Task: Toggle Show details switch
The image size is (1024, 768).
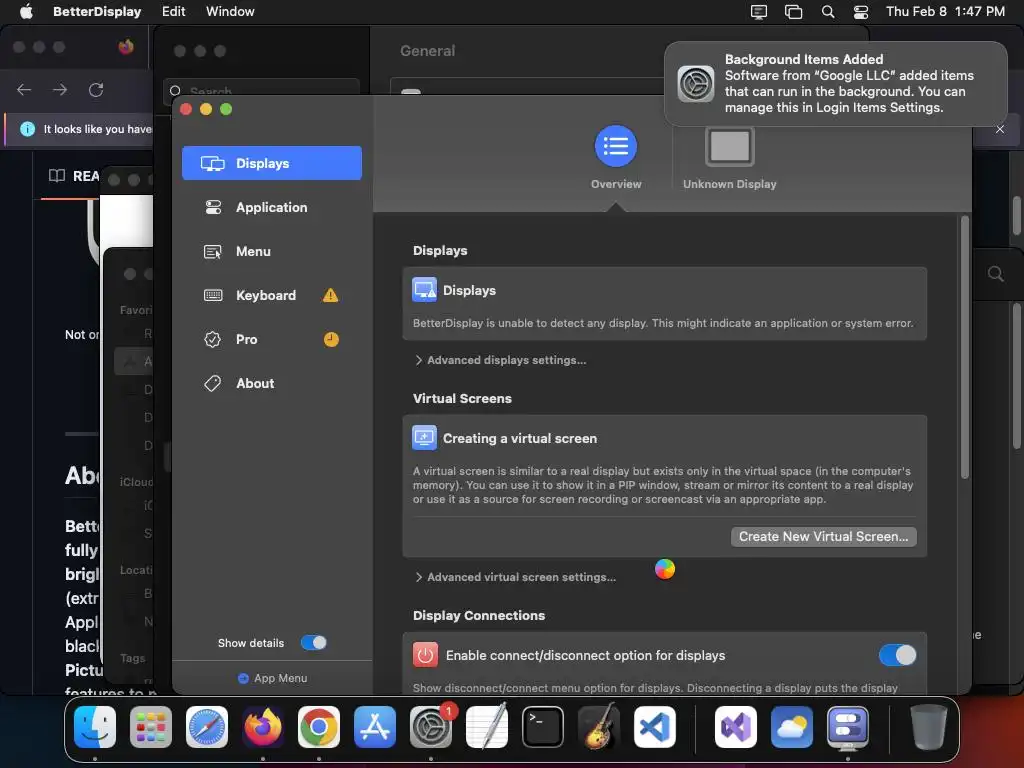Action: click(x=313, y=643)
